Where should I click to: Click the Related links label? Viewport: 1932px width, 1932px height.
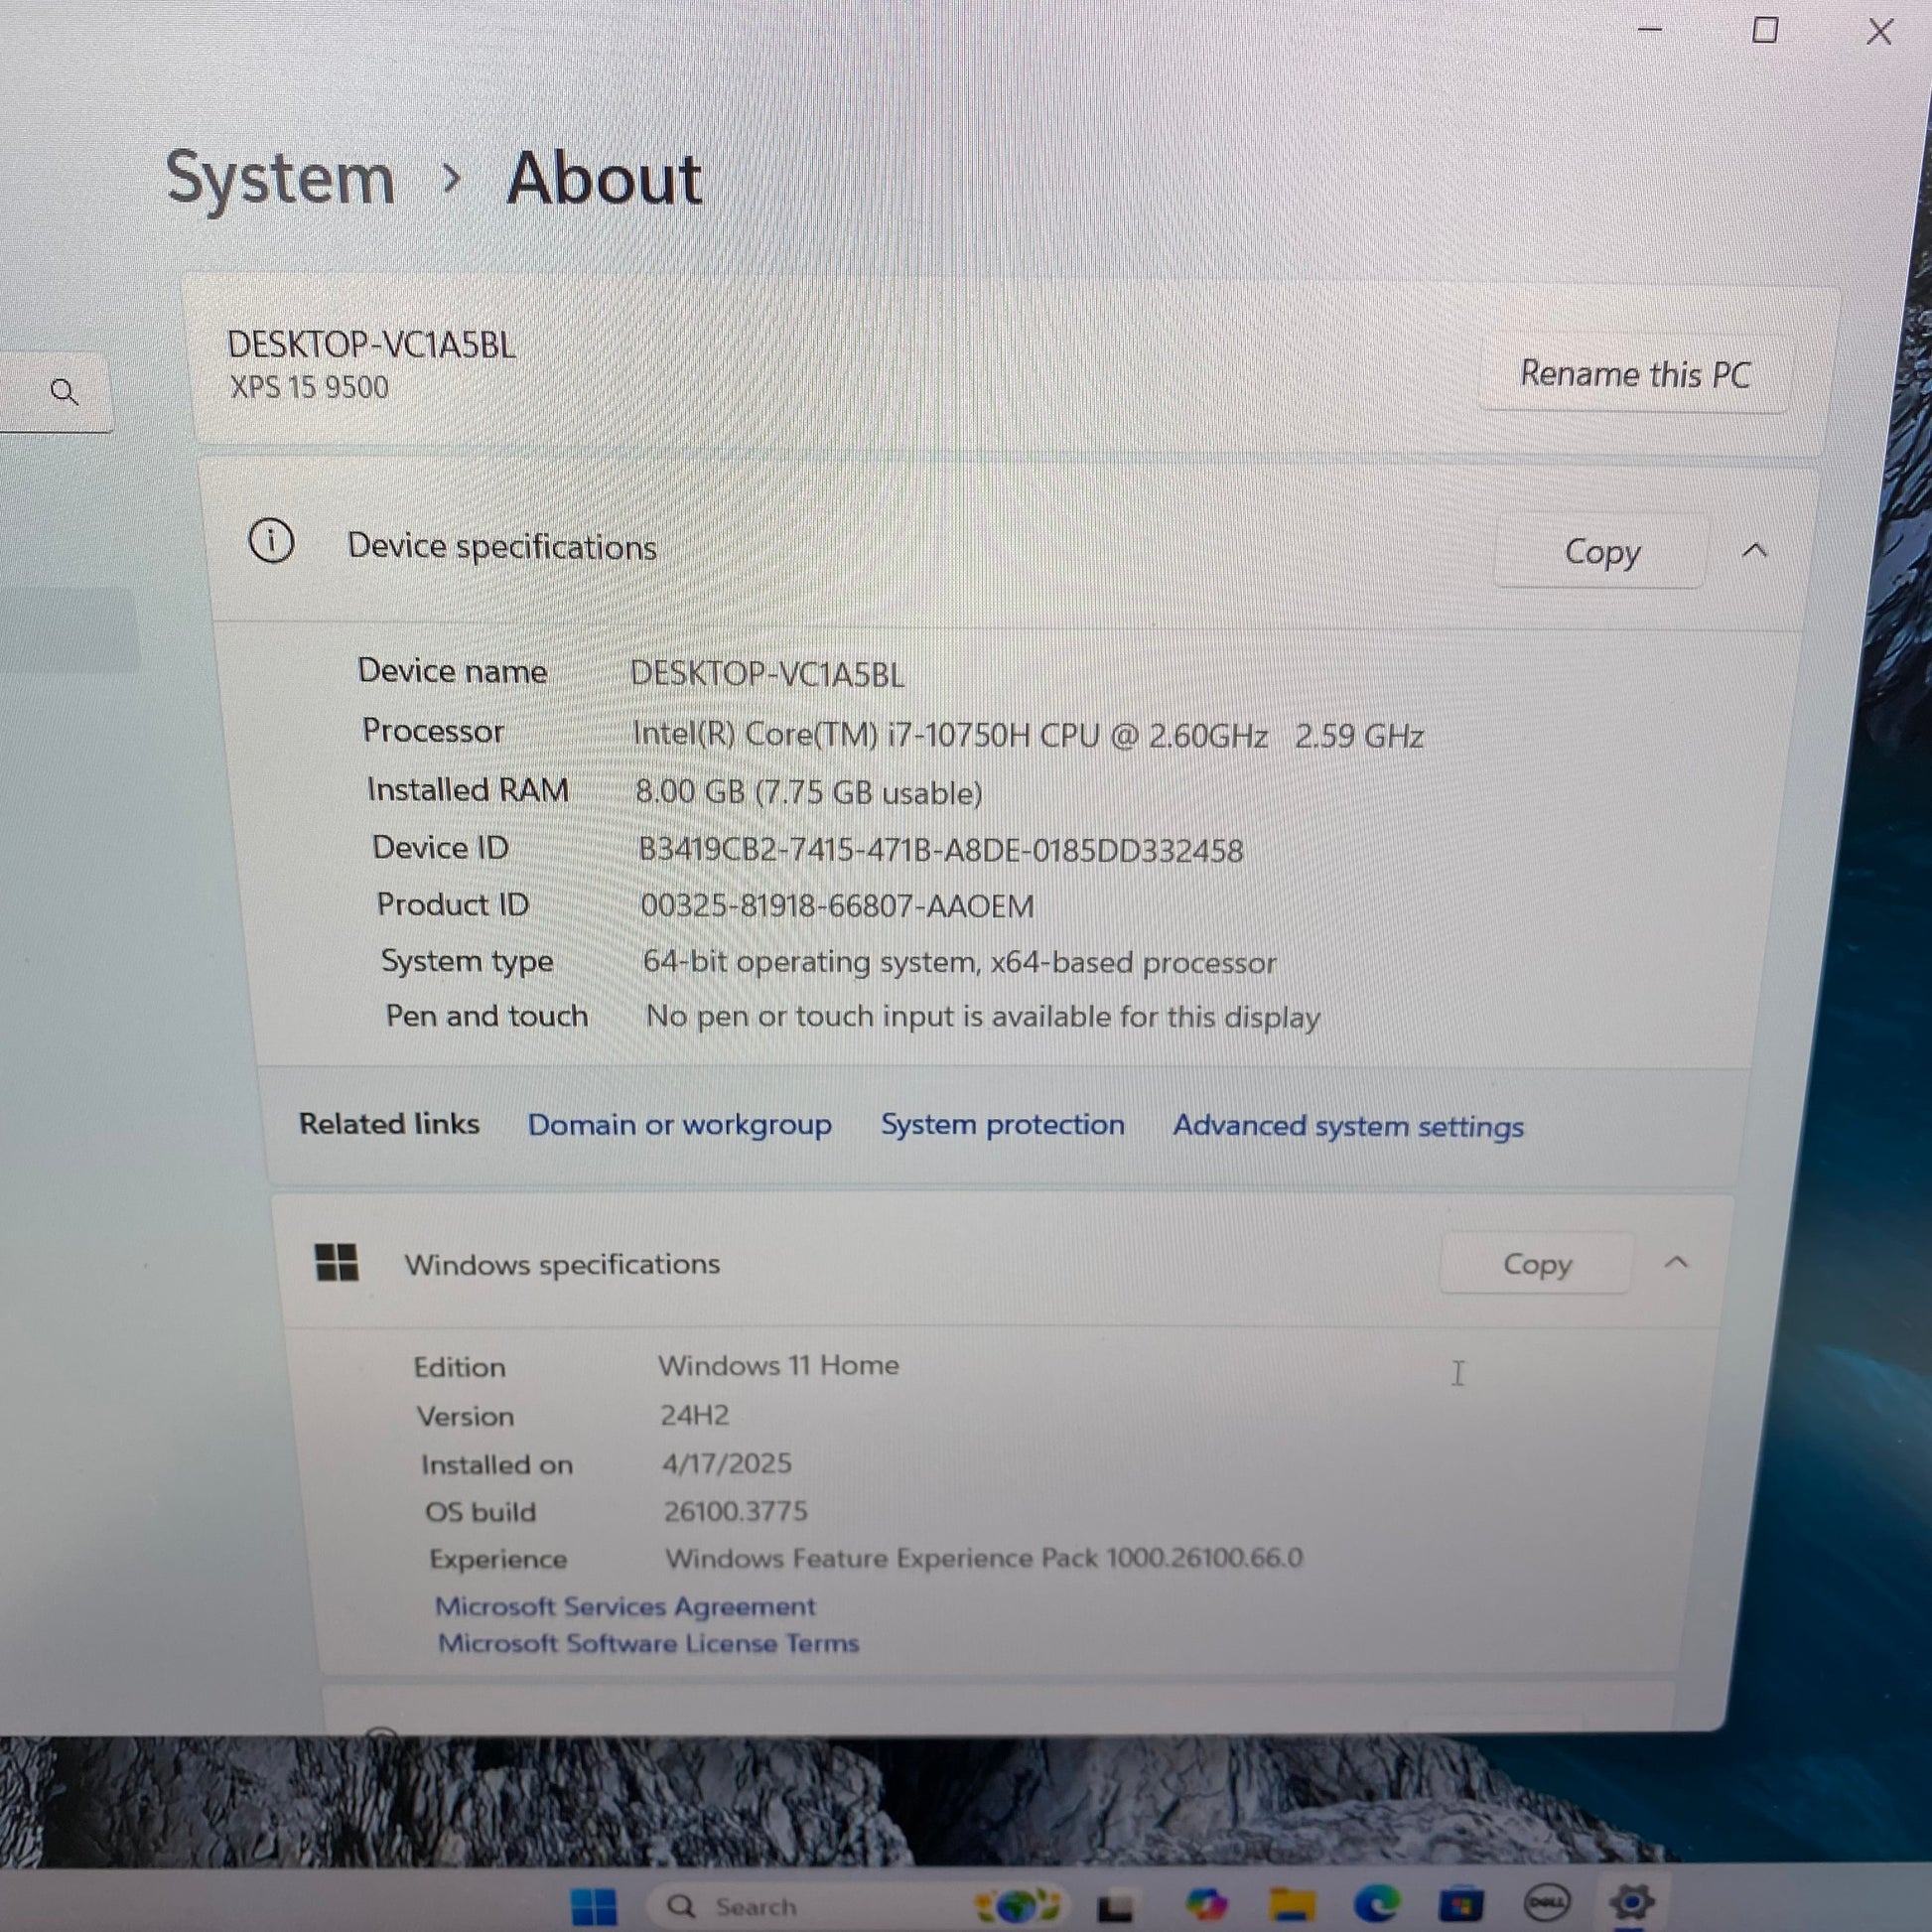click(x=389, y=1123)
